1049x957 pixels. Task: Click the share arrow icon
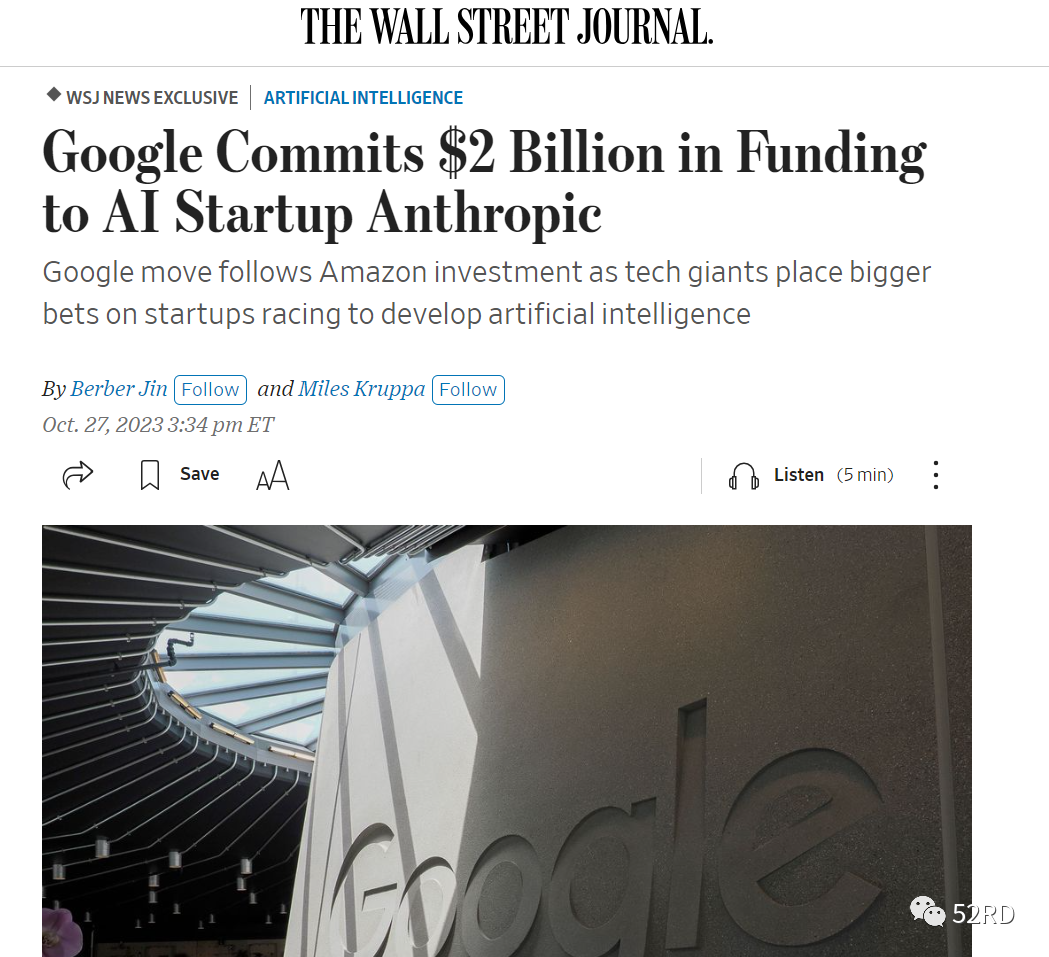point(78,474)
